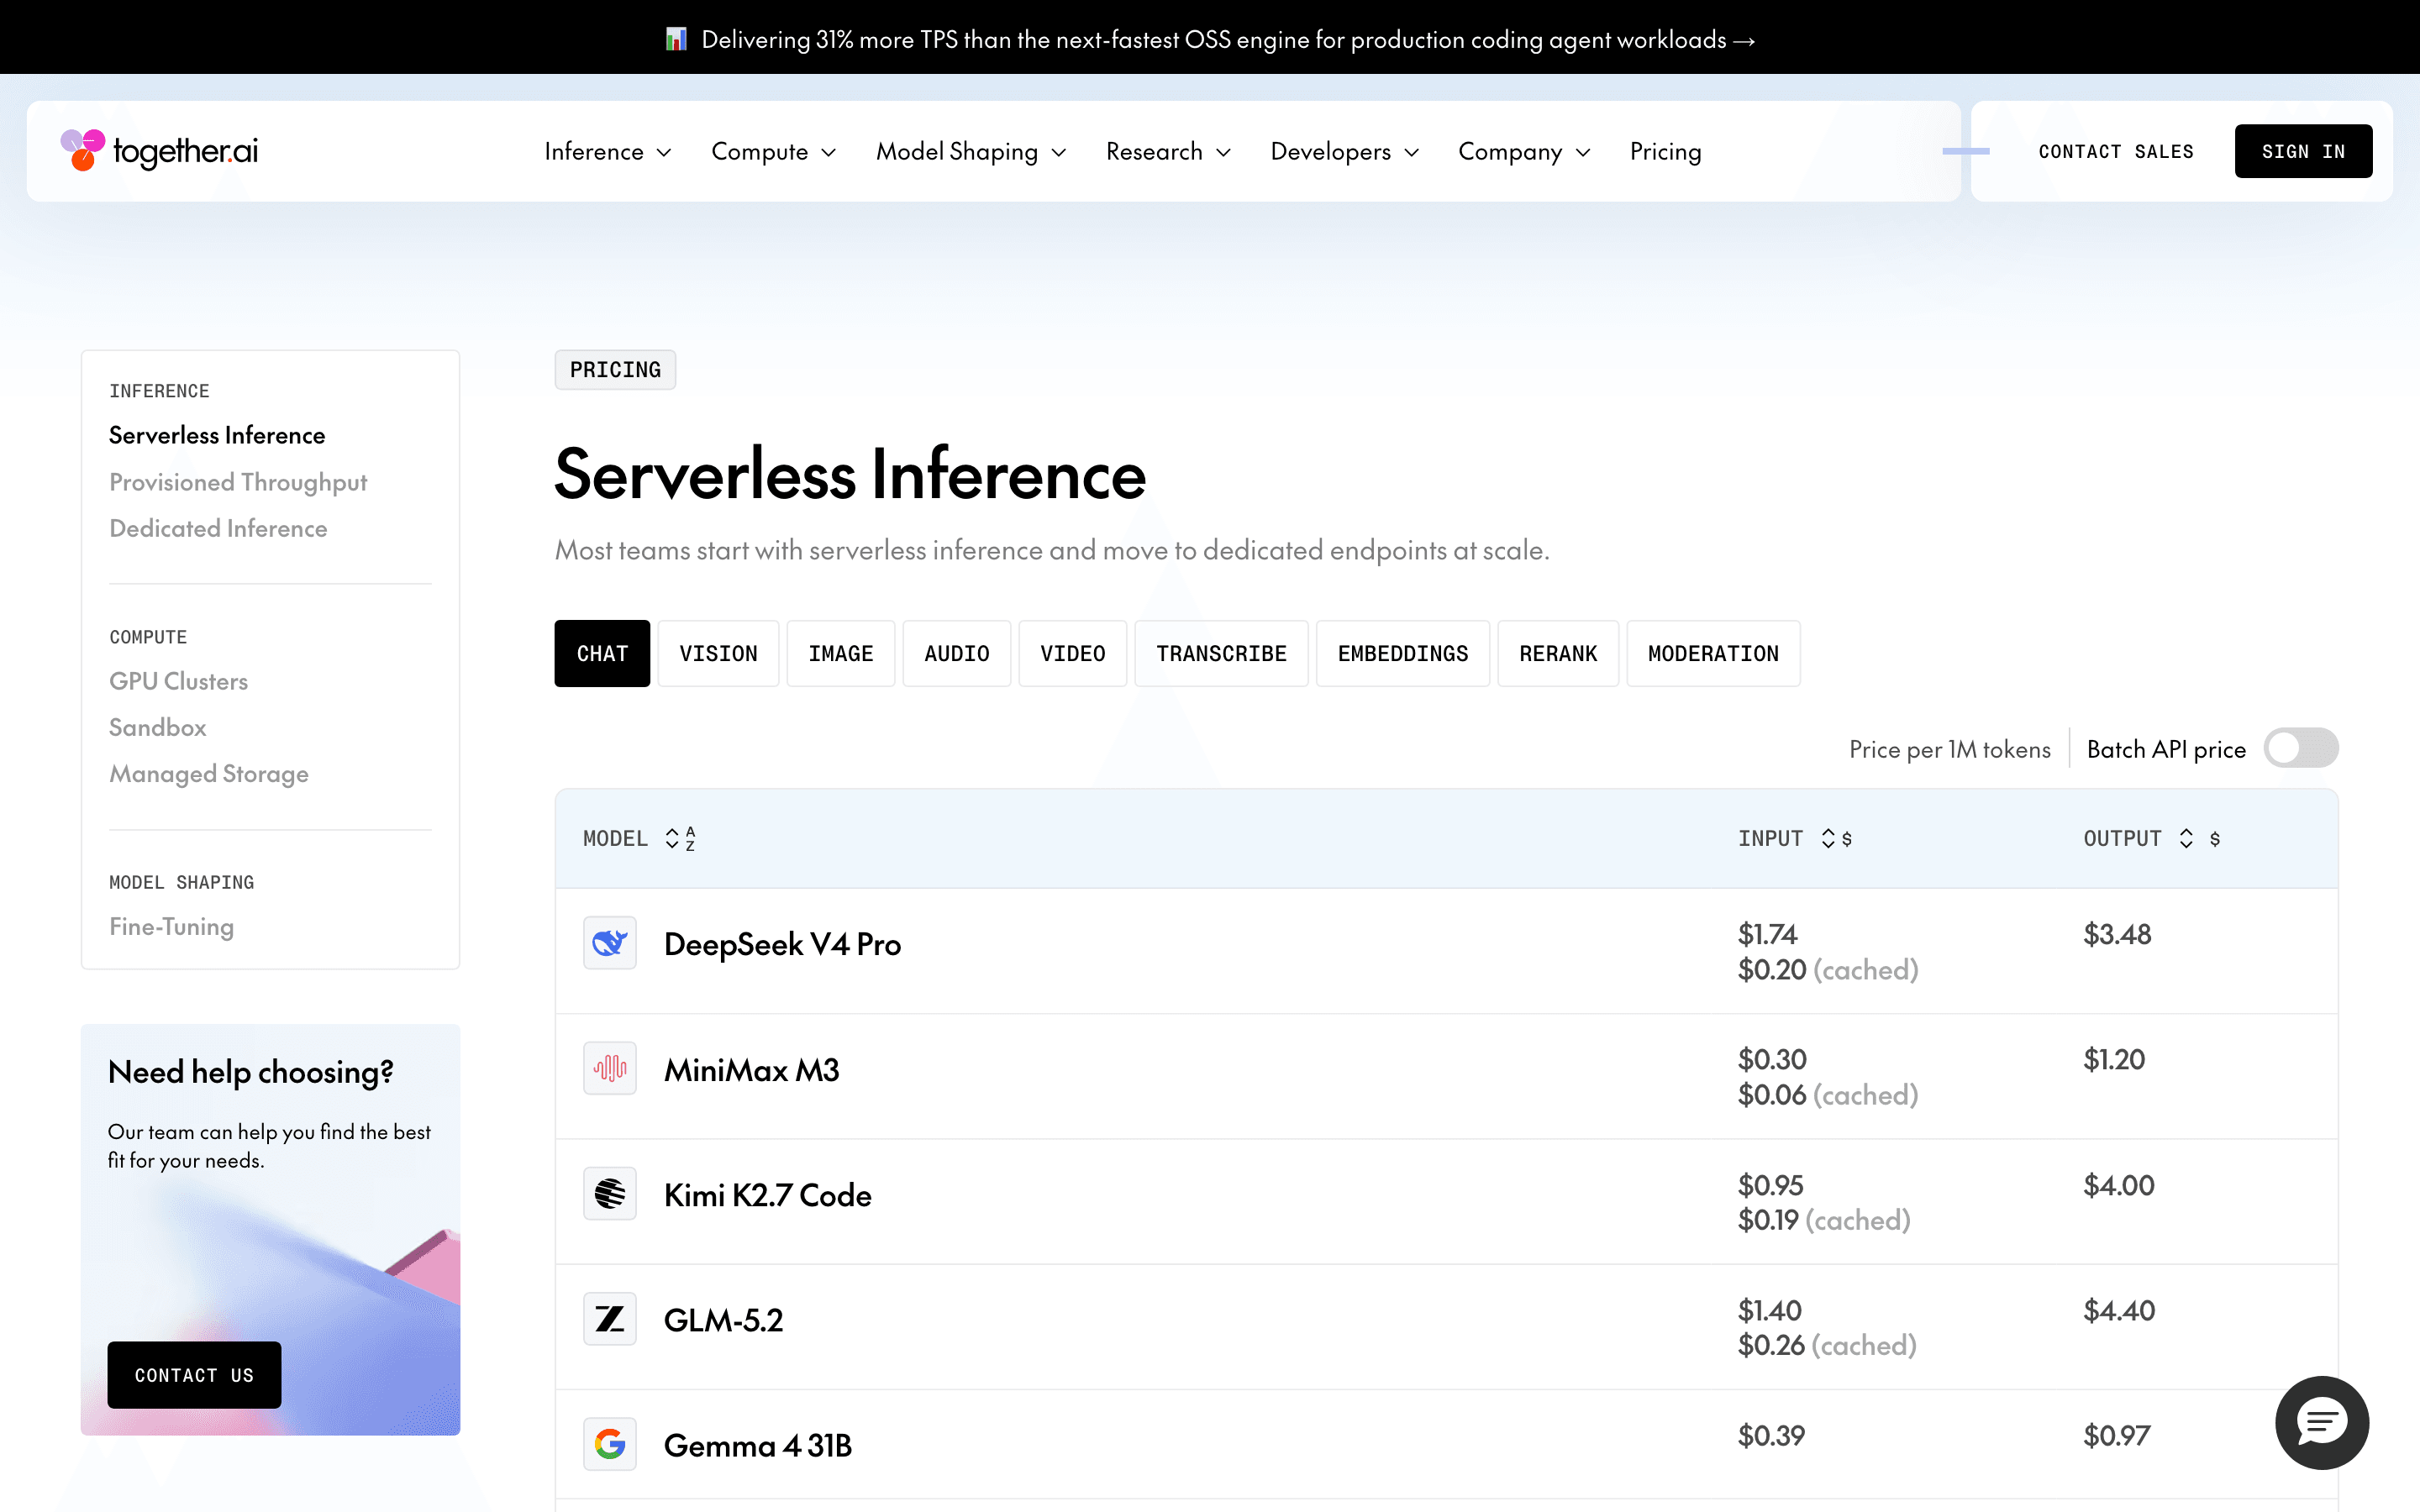Image resolution: width=2420 pixels, height=1512 pixels.
Task: Click the $0.26 (cached) price
Action: click(1827, 1344)
